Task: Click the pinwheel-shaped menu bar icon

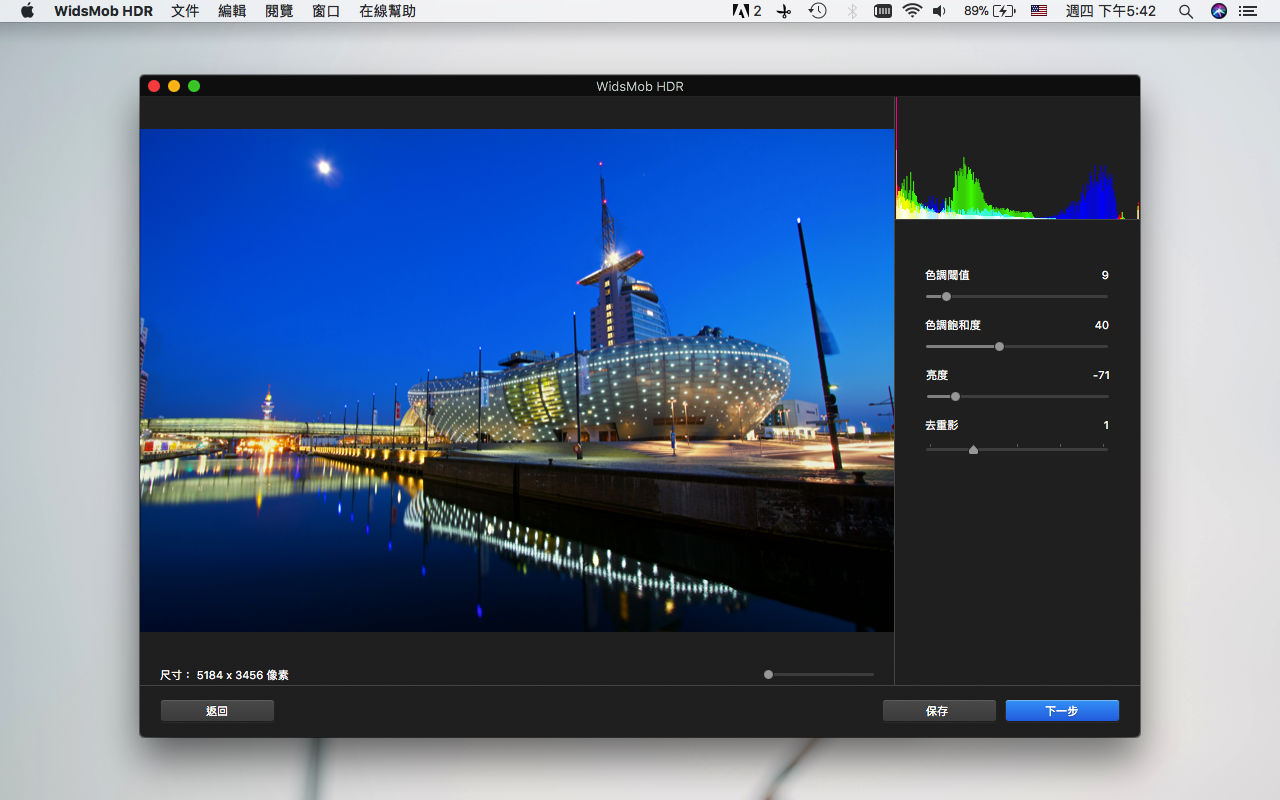Action: [784, 11]
